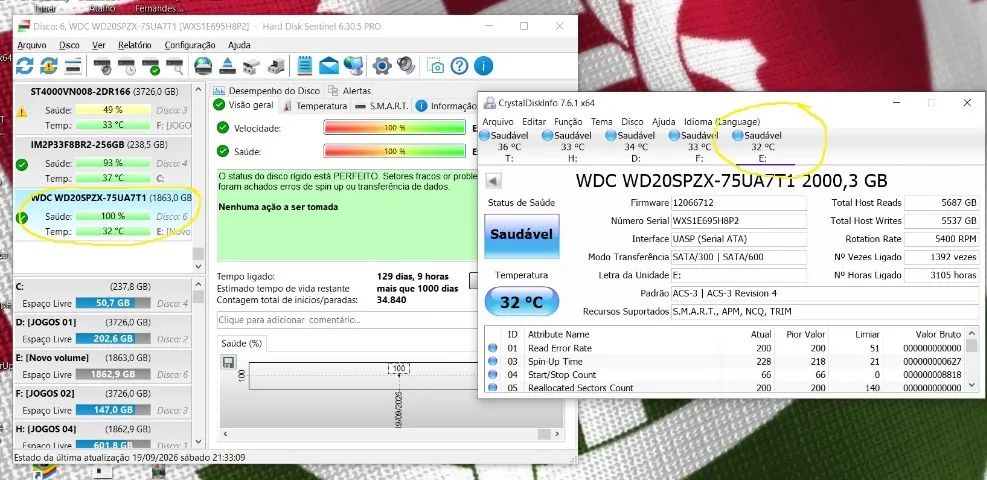This screenshot has height=480, width=987.
Task: Click volume list scrollbar down arrow
Action: (198, 442)
